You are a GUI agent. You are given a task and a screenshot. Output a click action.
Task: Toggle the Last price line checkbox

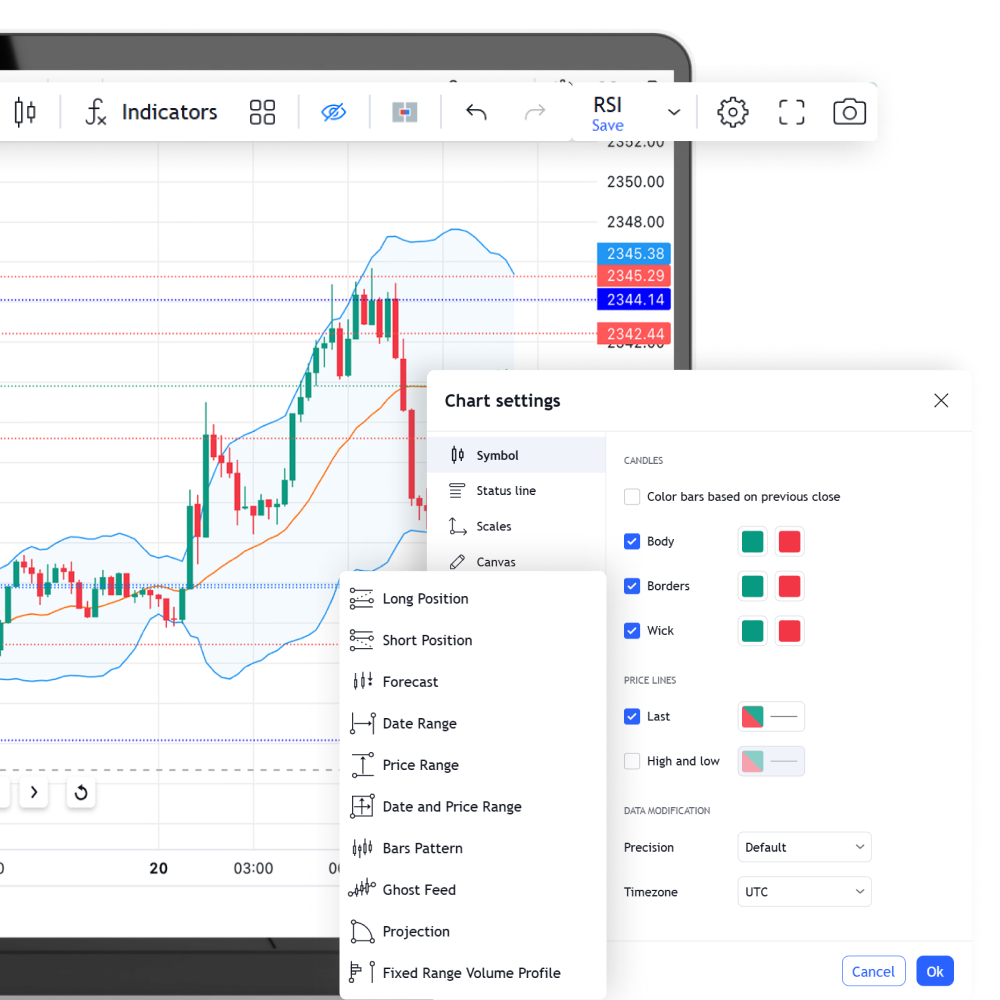point(631,716)
